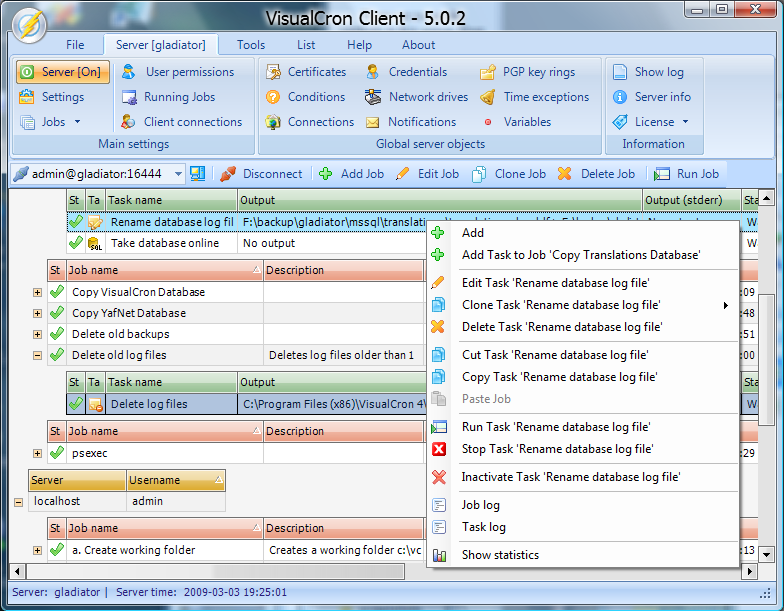Image resolution: width=784 pixels, height=611 pixels.
Task: Open the Network drives icon
Action: tap(373, 97)
